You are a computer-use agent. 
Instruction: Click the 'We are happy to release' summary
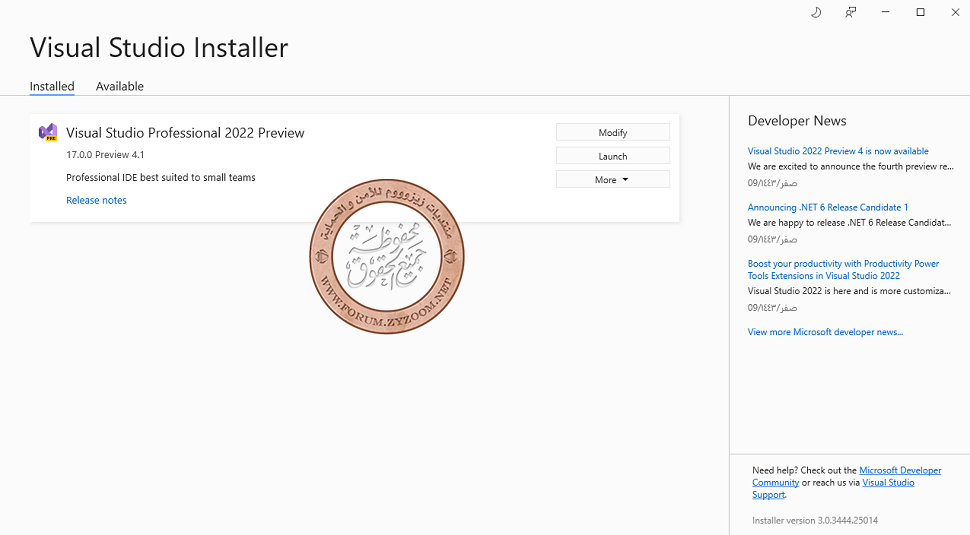point(849,223)
